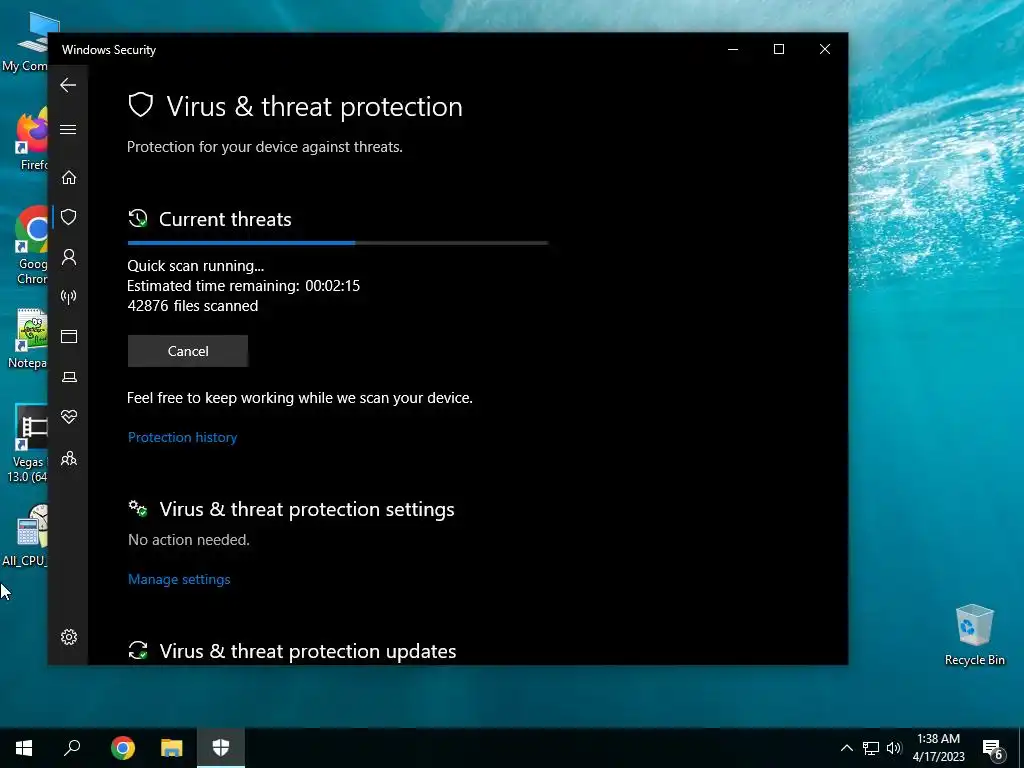Screen dimensions: 1024x768
Task: Select Google Chrome desktop shortcut
Action: pos(31,246)
